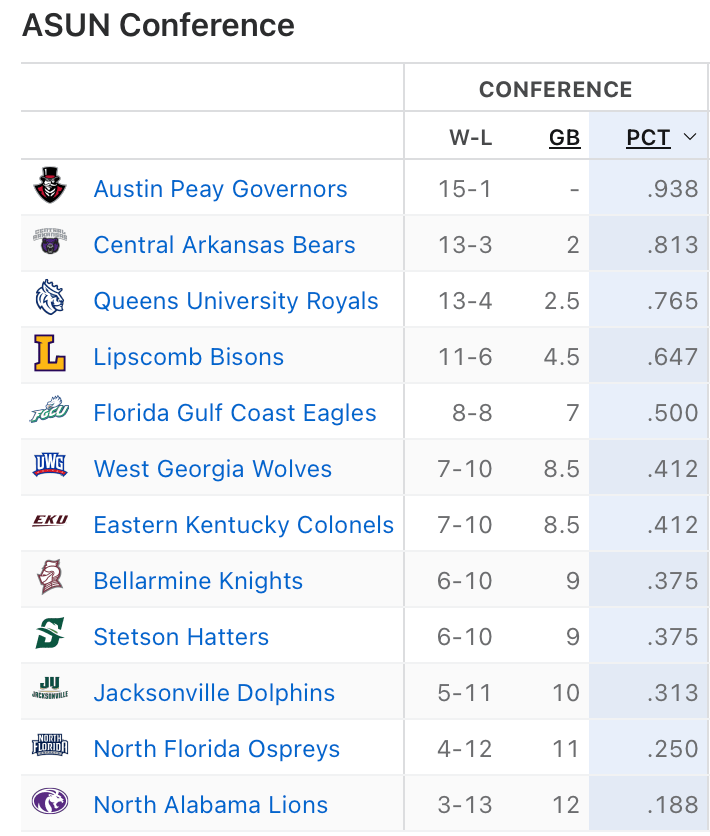Click the North Florida Ospreys logo
This screenshot has width=710, height=836.
coord(50,747)
